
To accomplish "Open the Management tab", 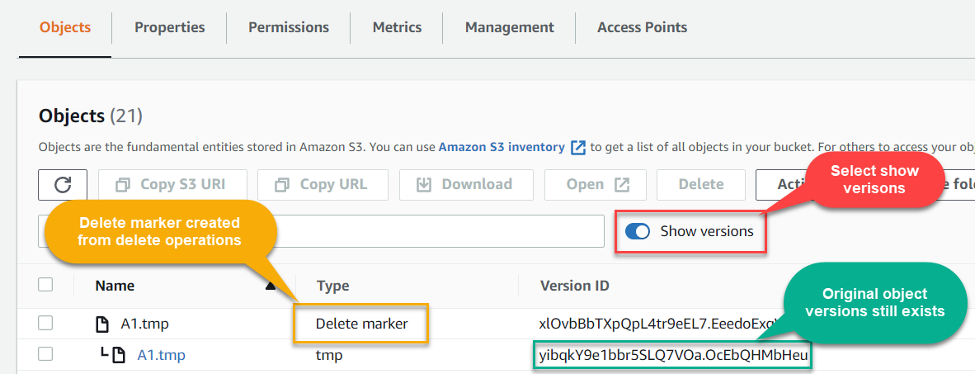I will [509, 27].
